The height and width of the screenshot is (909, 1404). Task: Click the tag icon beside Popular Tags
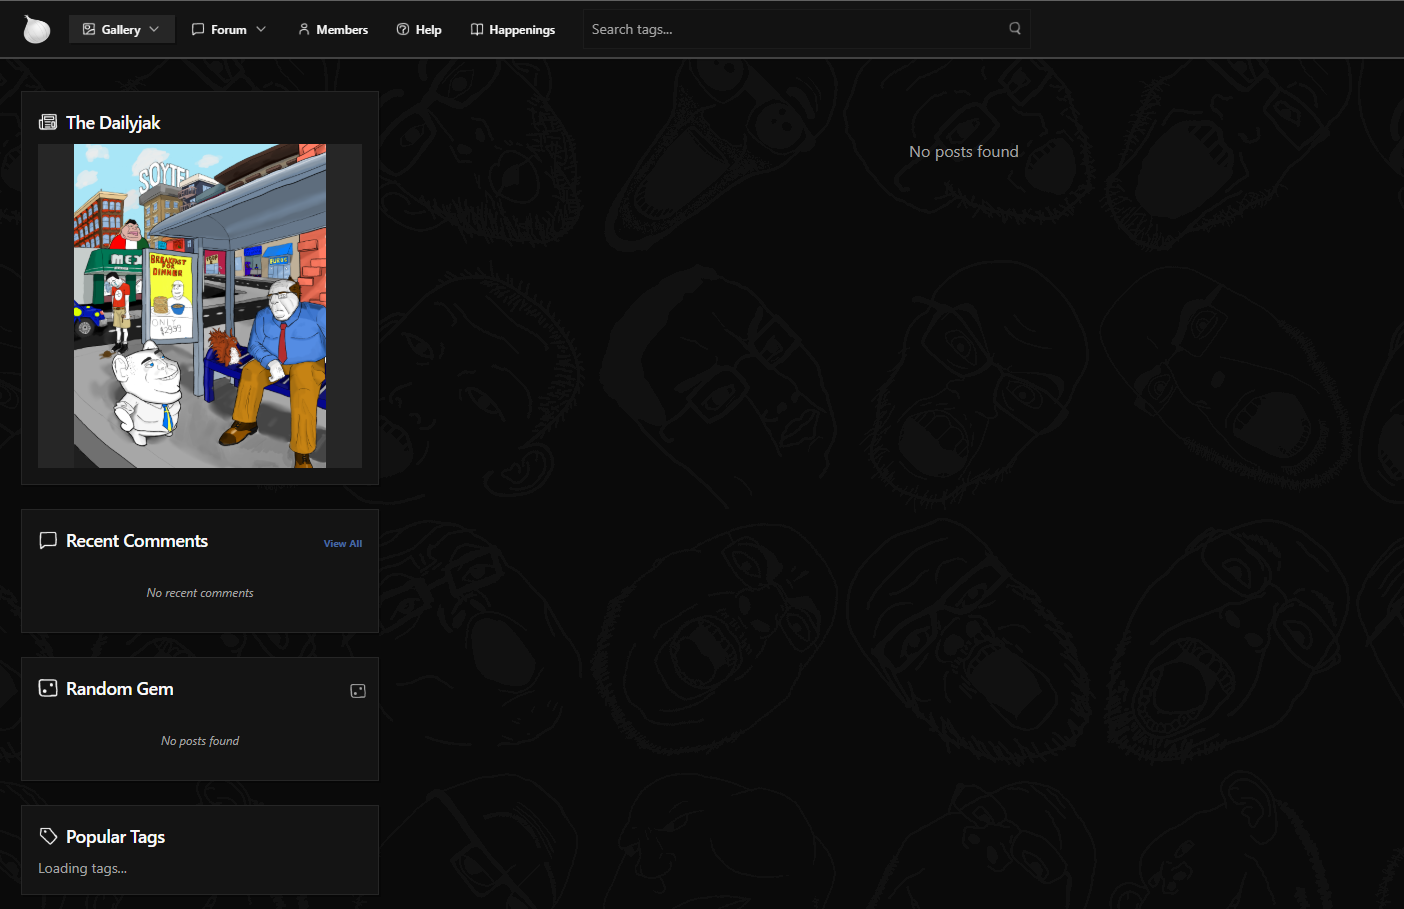(x=48, y=836)
